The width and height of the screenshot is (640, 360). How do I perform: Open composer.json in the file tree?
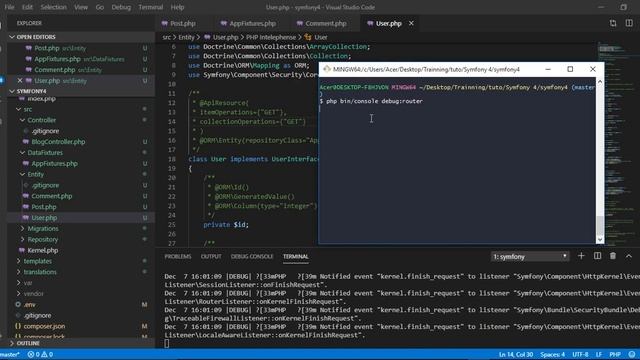44,326
